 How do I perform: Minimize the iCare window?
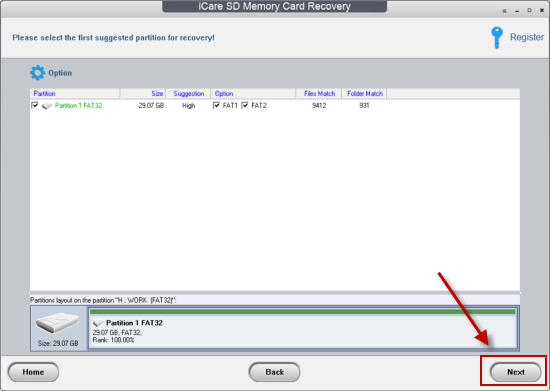517,11
